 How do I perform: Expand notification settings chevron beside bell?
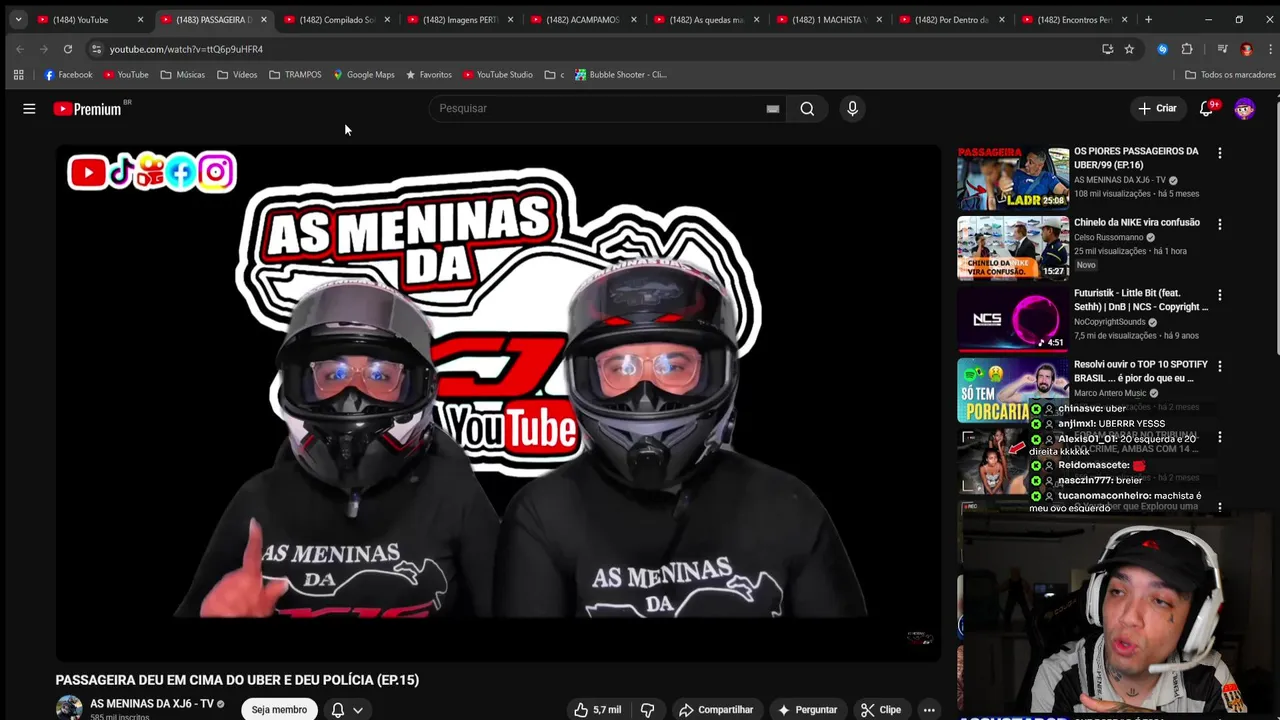pos(357,710)
